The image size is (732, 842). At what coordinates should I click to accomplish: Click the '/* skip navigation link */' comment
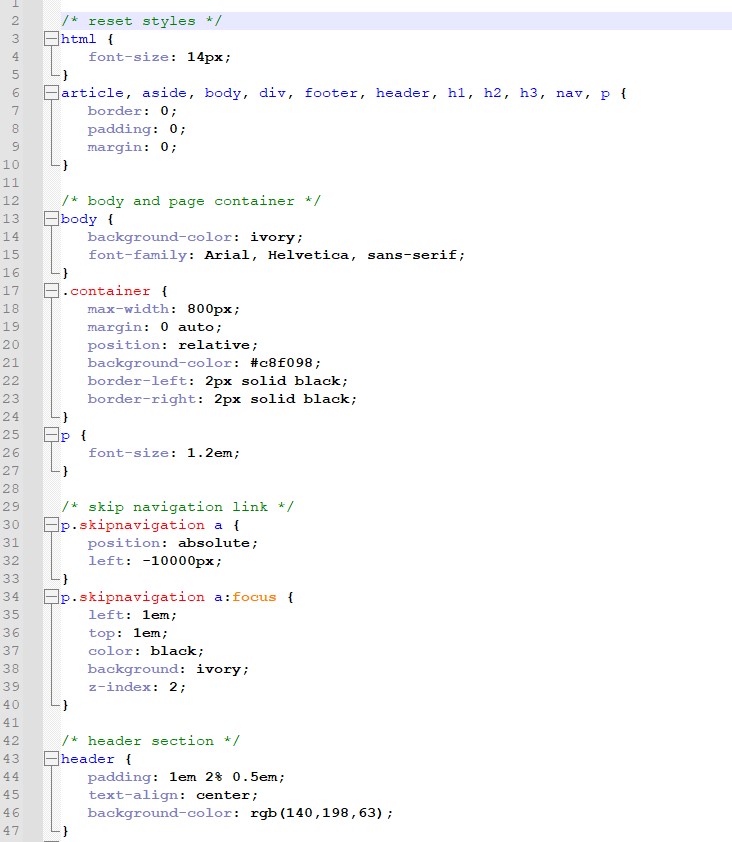pyautogui.click(x=177, y=506)
